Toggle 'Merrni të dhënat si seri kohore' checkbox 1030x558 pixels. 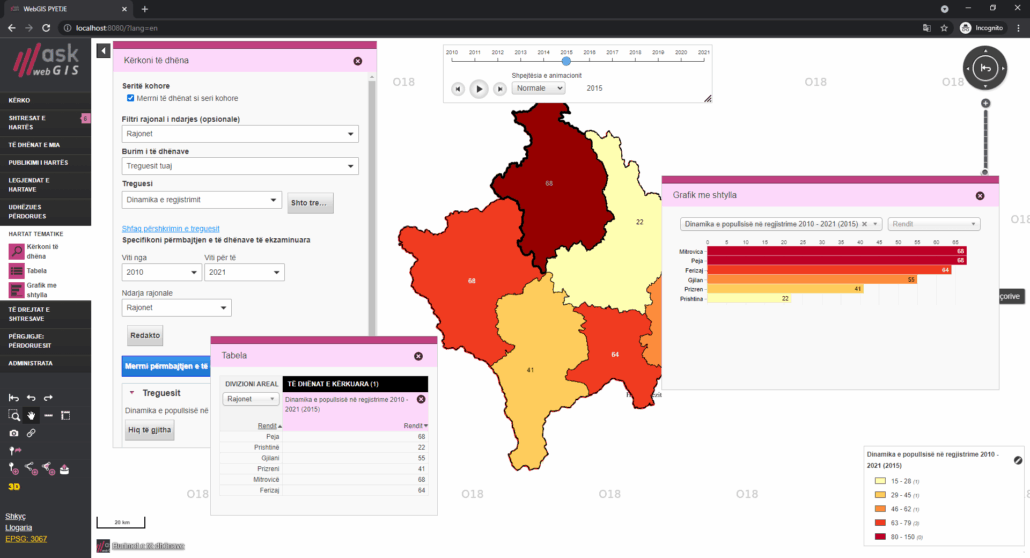tap(130, 98)
